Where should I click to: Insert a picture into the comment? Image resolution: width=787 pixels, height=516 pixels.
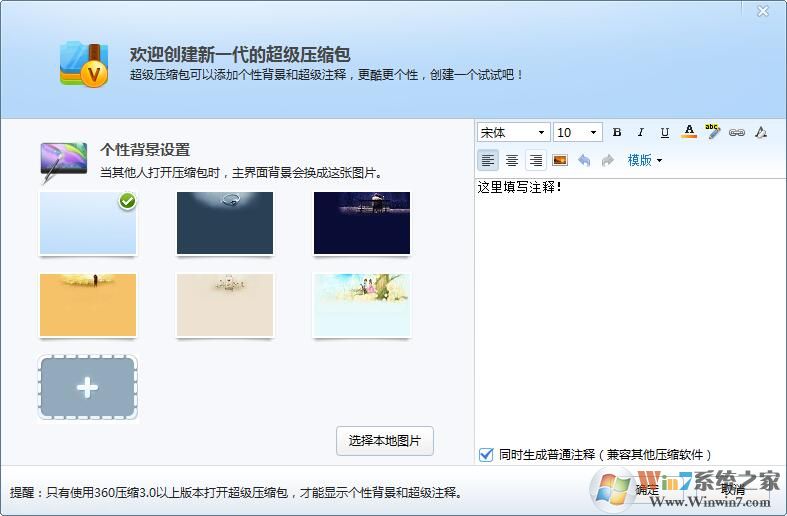point(560,160)
